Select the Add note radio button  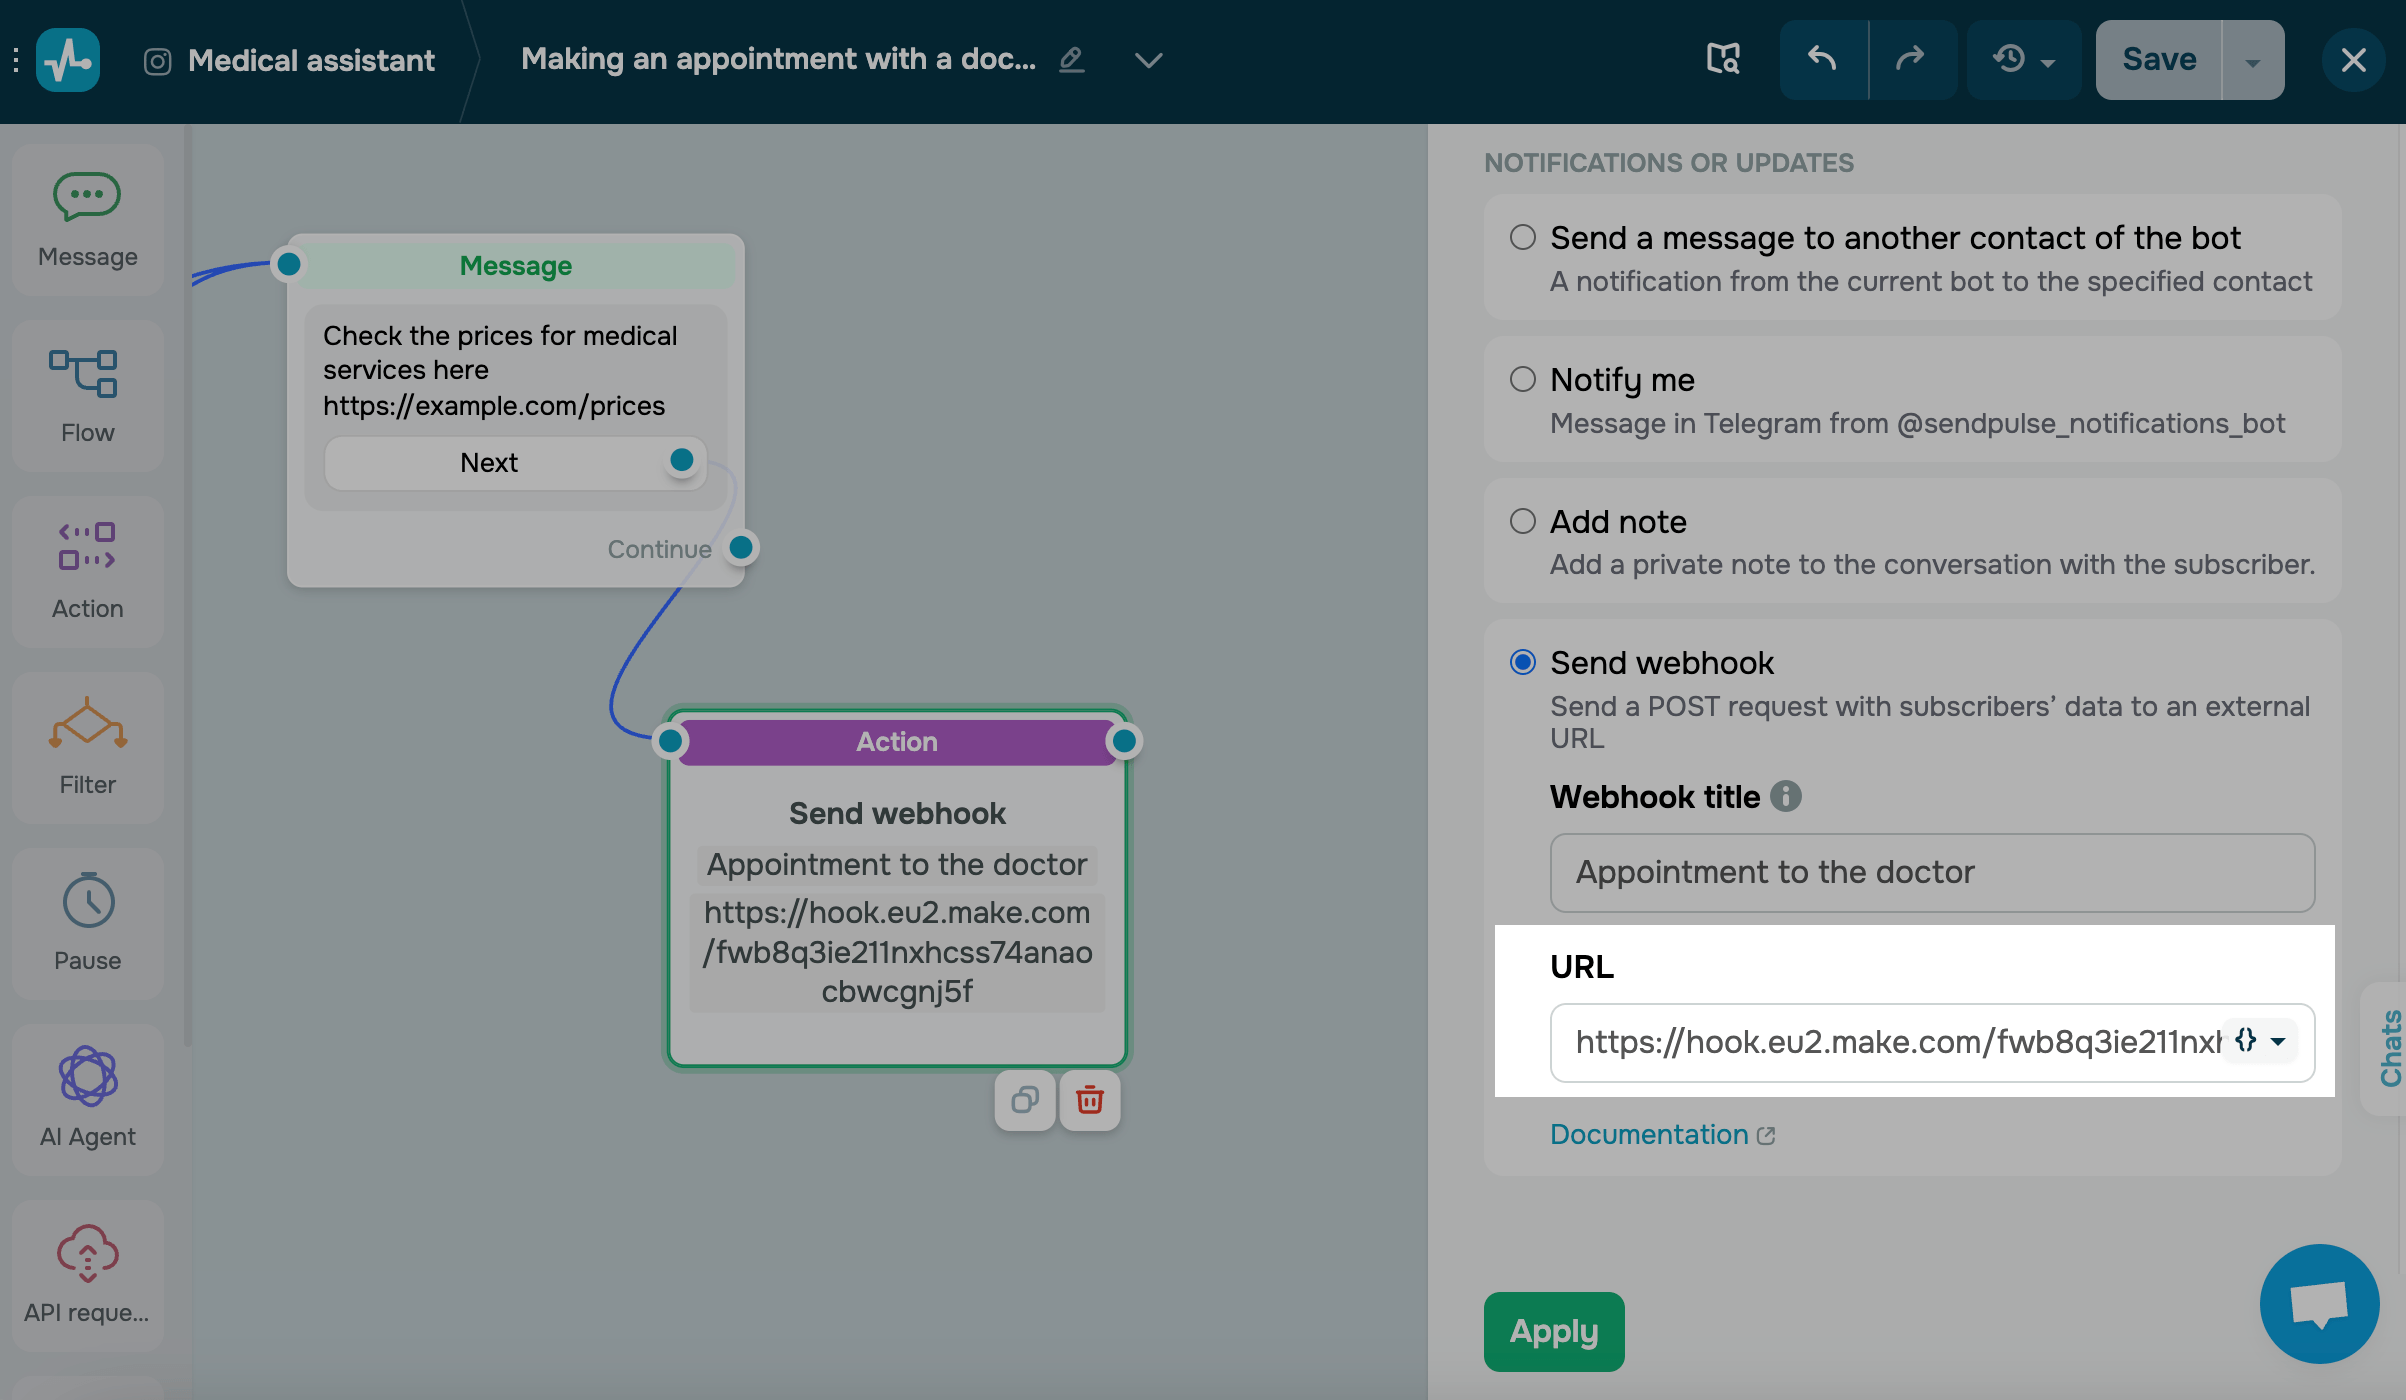(1522, 522)
